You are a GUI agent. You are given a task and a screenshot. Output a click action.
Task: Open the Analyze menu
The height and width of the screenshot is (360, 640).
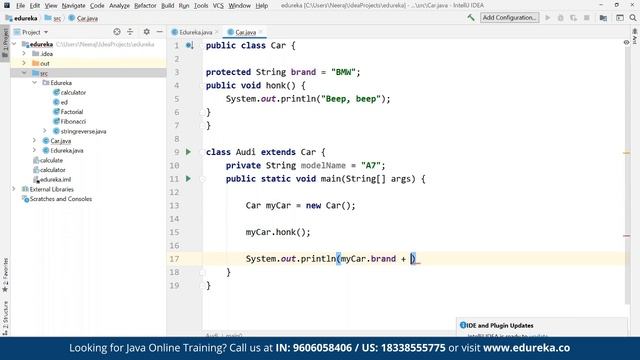[x=119, y=6]
